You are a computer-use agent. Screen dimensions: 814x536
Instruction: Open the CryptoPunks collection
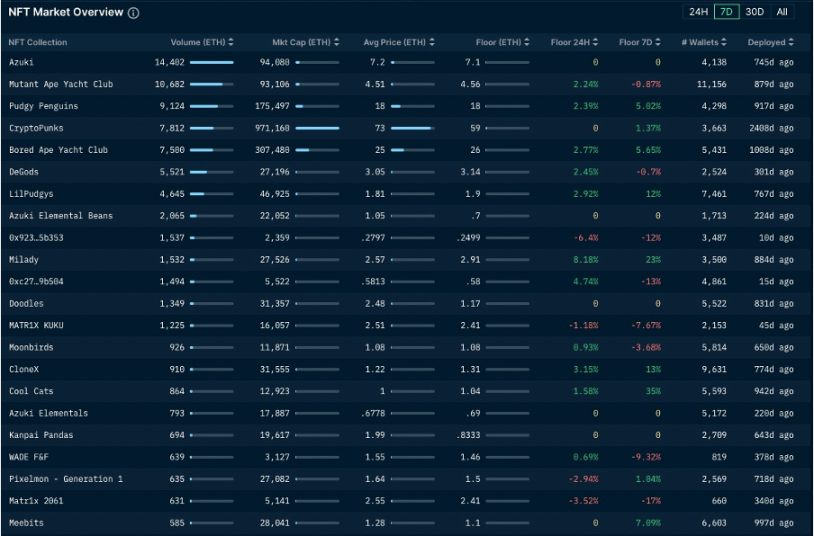coord(36,128)
